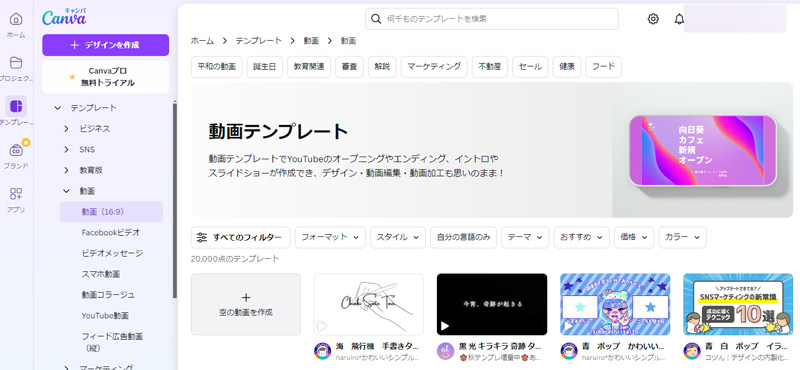Screen dimensions: 800x370
Task: Select the 解説 tag chip
Action: [382, 67]
